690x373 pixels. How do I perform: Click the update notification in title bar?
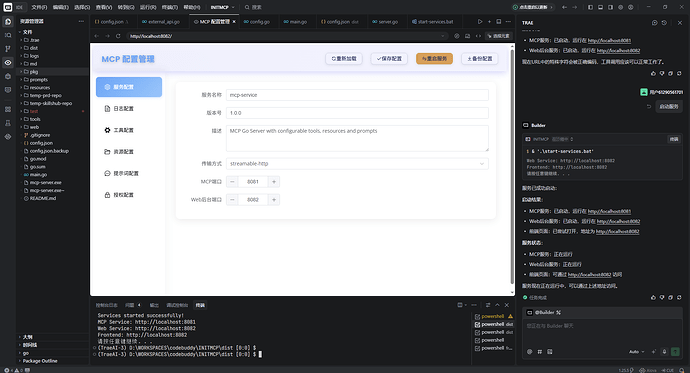[533, 7]
